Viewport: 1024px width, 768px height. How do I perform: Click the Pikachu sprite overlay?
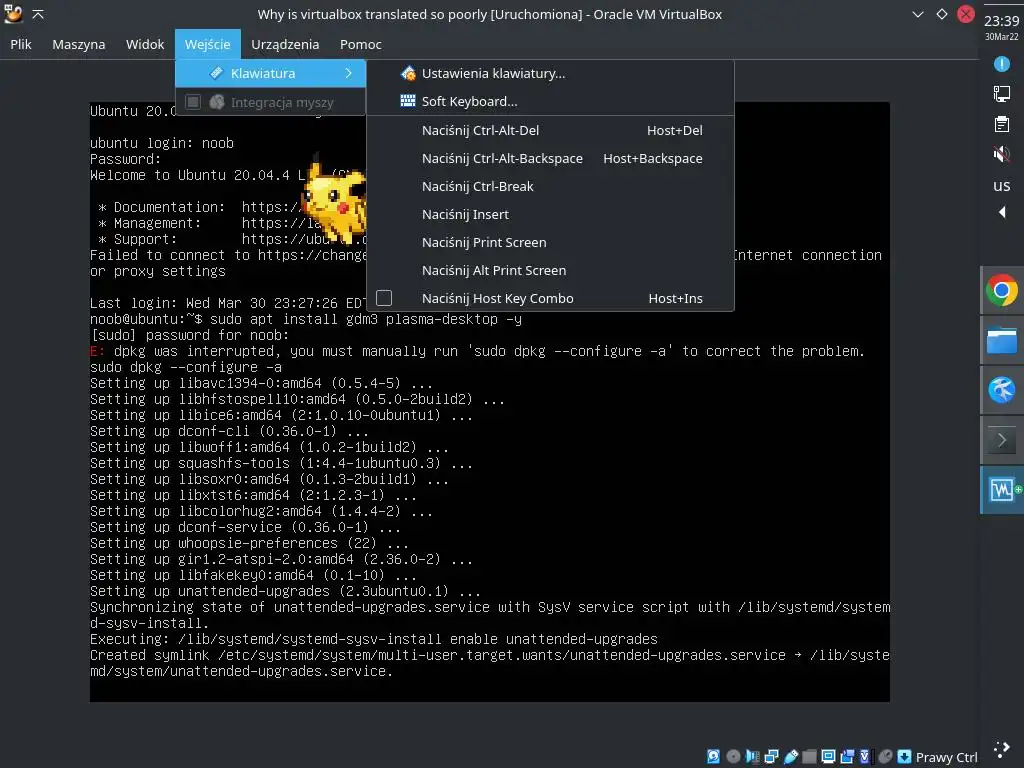tap(334, 198)
